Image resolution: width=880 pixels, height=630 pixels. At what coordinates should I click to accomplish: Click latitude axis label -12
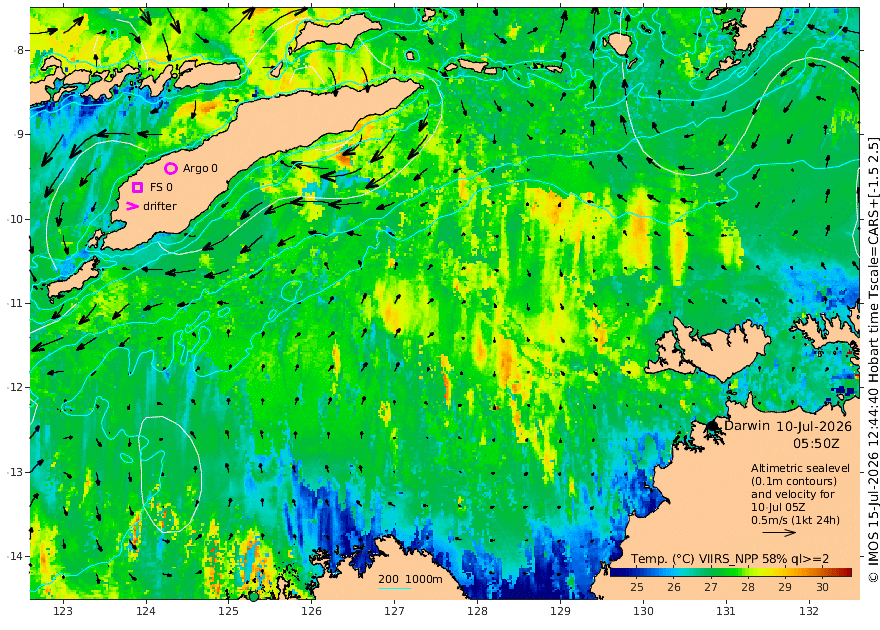click(16, 387)
